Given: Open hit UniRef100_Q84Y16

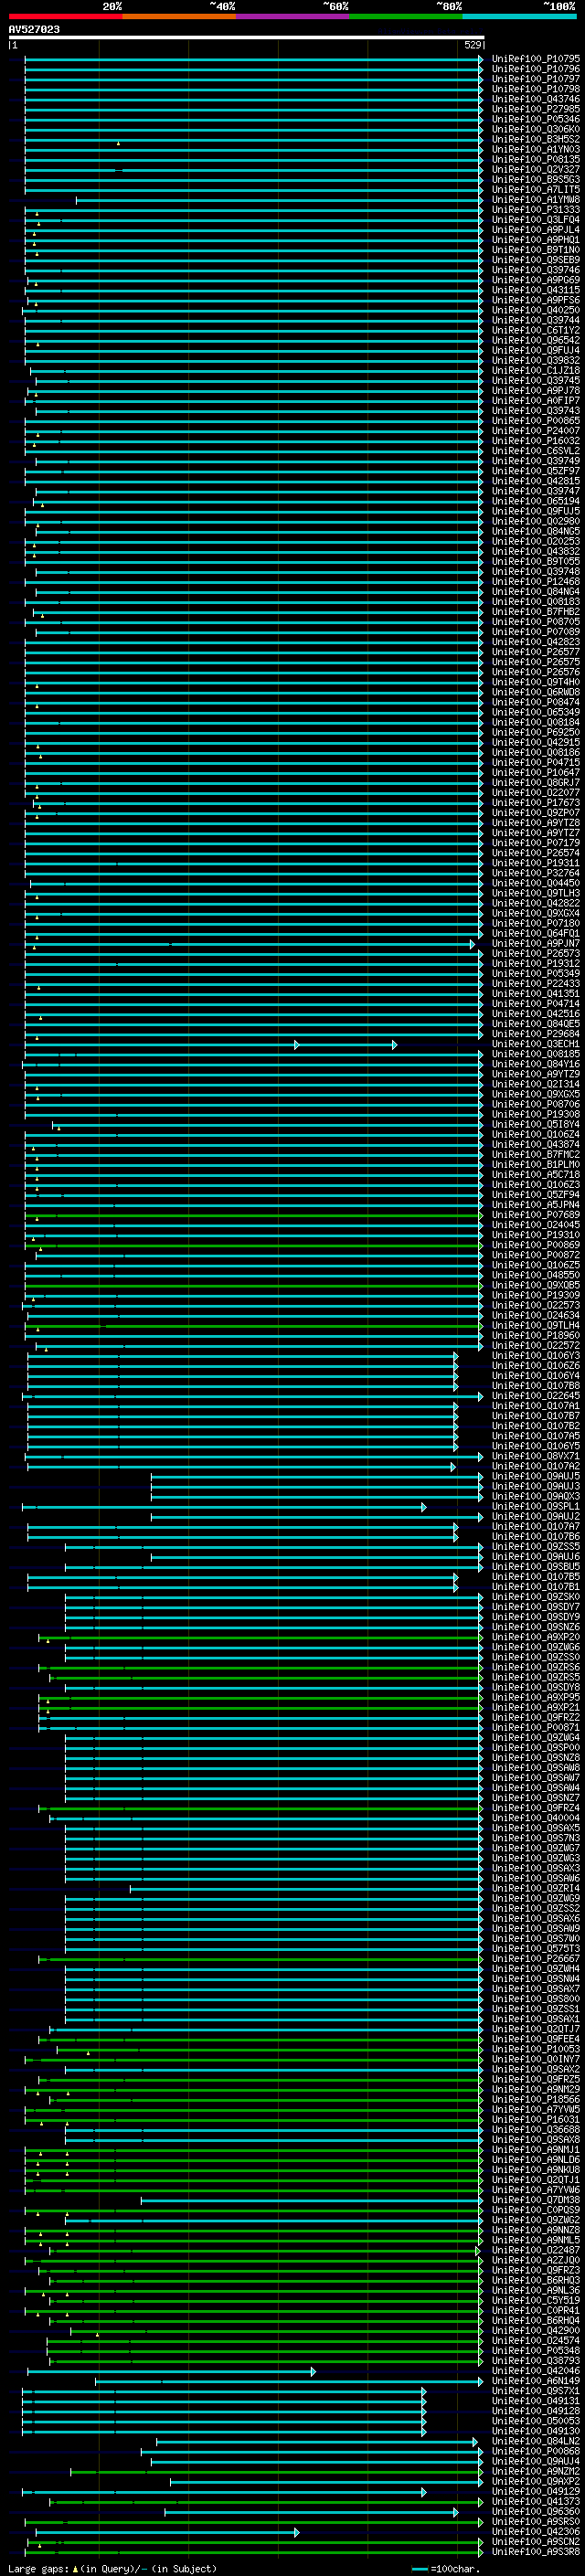Looking at the screenshot, I should coord(535,1064).
